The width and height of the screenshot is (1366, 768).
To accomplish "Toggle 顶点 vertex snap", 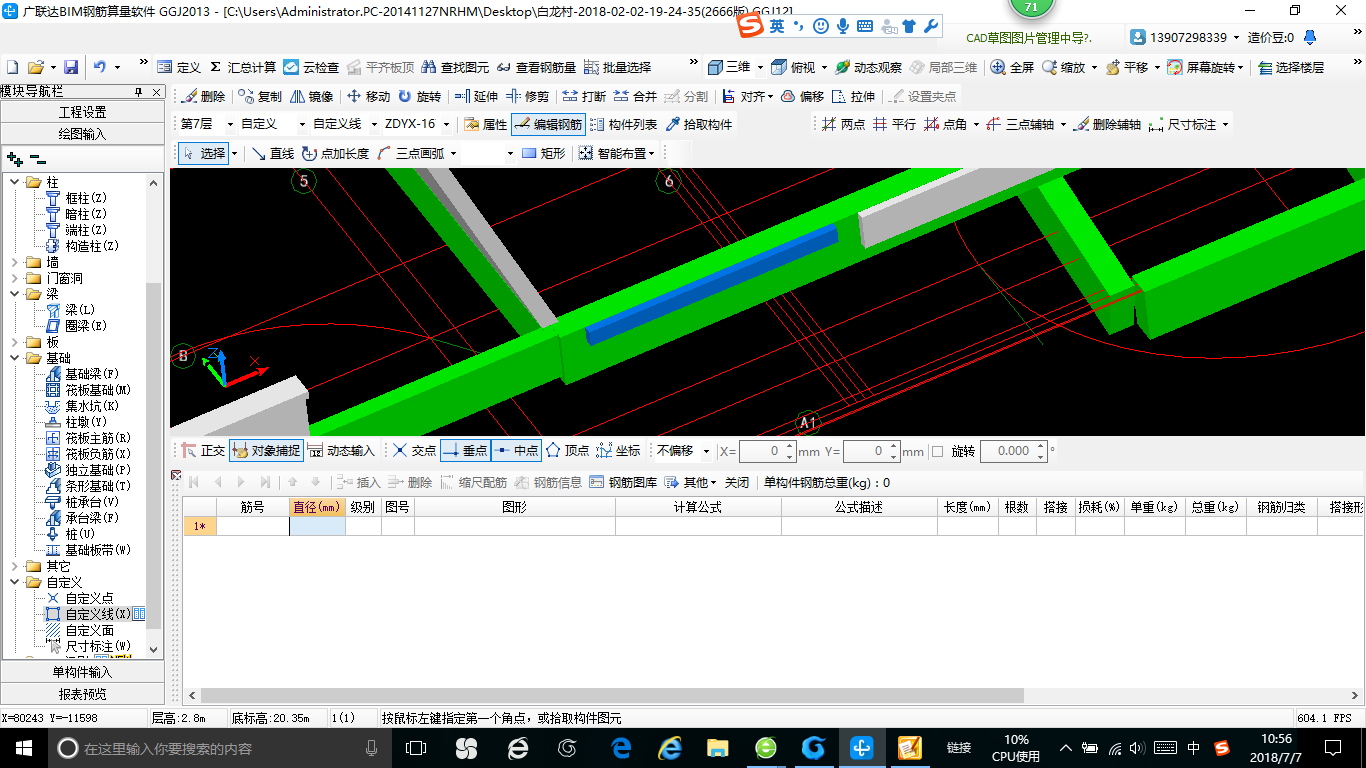I will coord(567,451).
